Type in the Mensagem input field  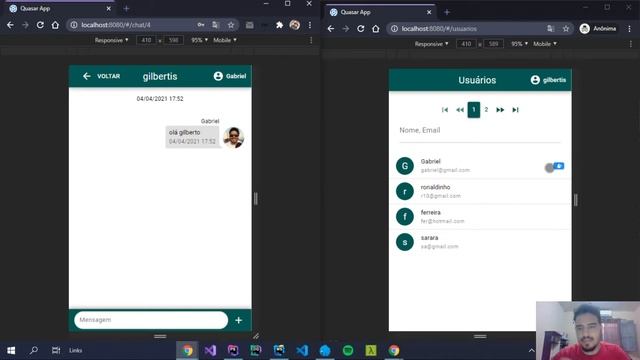pyautogui.click(x=151, y=320)
